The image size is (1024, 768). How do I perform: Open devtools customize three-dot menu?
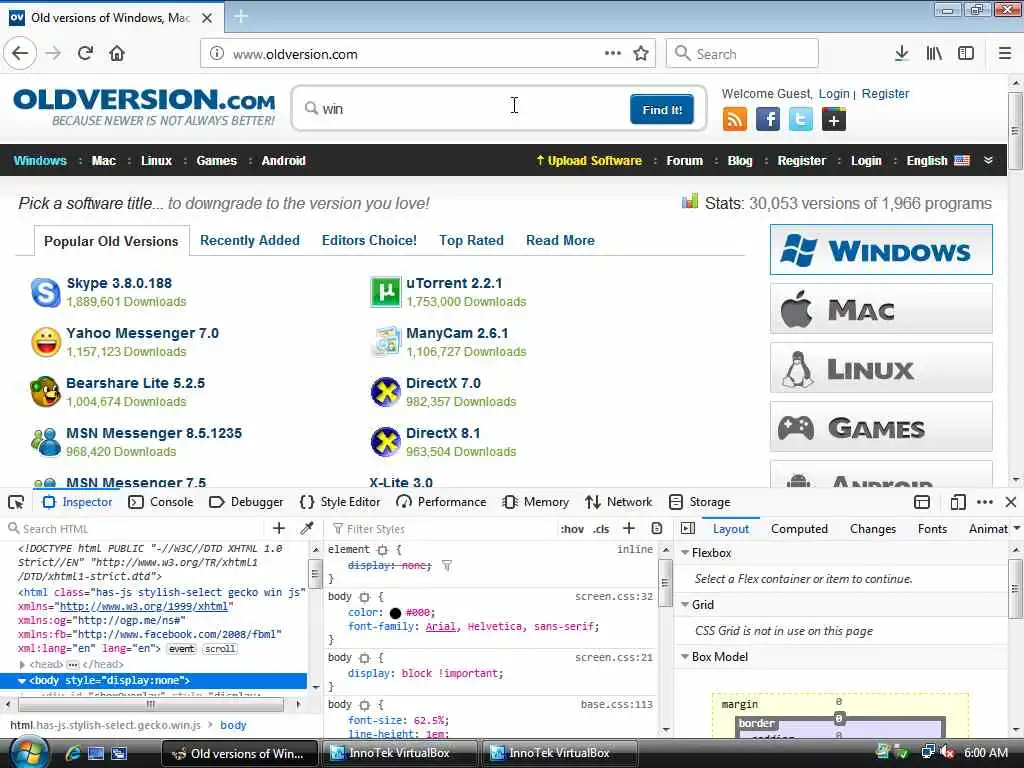point(985,502)
